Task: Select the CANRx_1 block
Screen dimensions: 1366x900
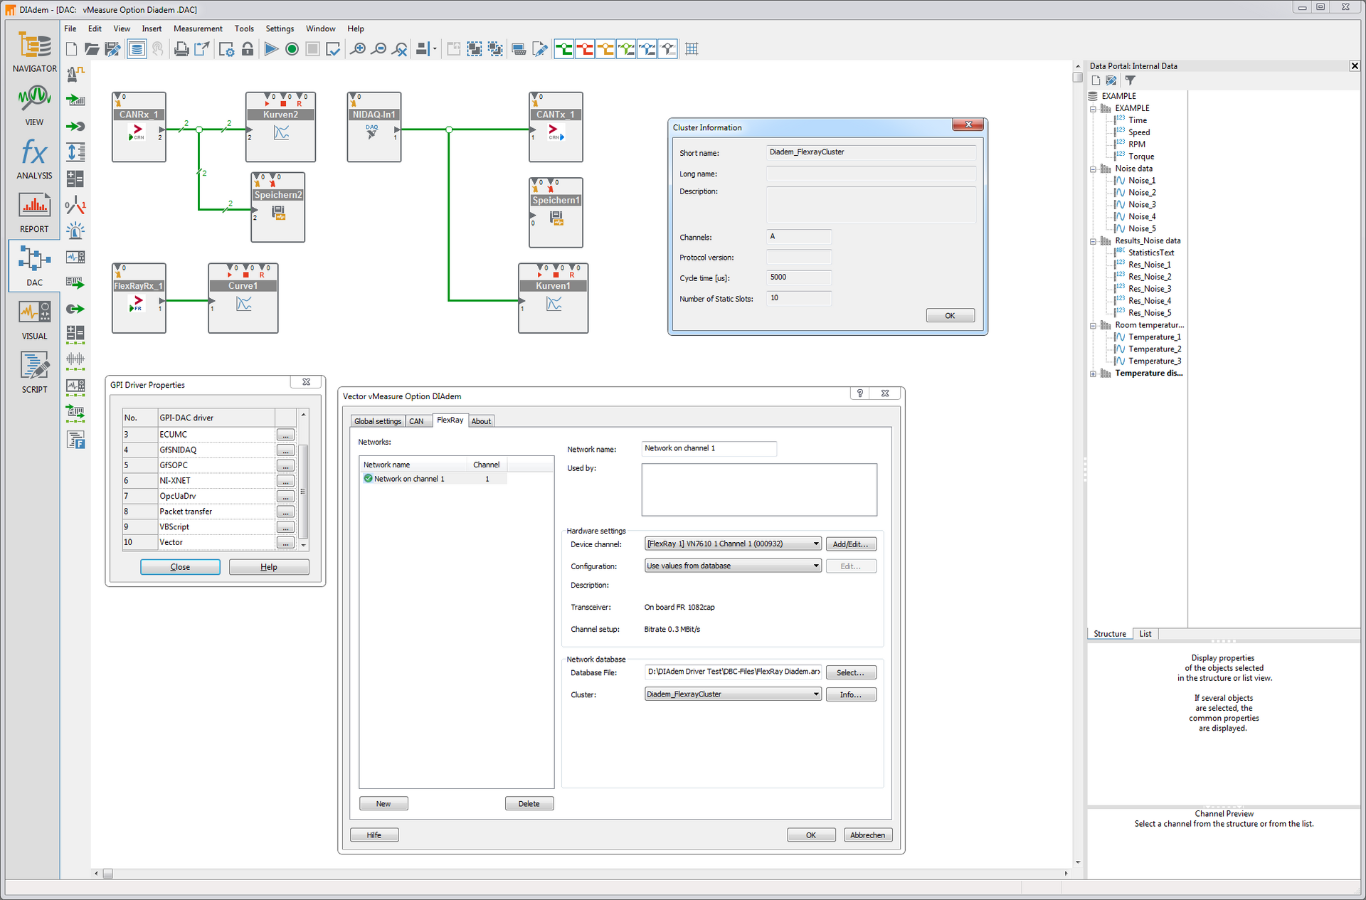Action: (139, 127)
